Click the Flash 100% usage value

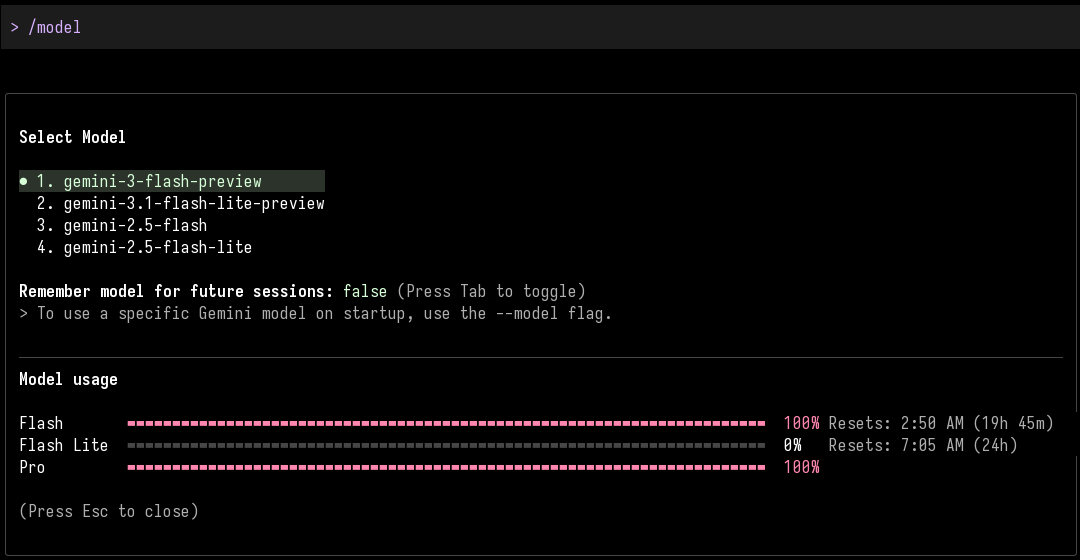click(x=801, y=424)
